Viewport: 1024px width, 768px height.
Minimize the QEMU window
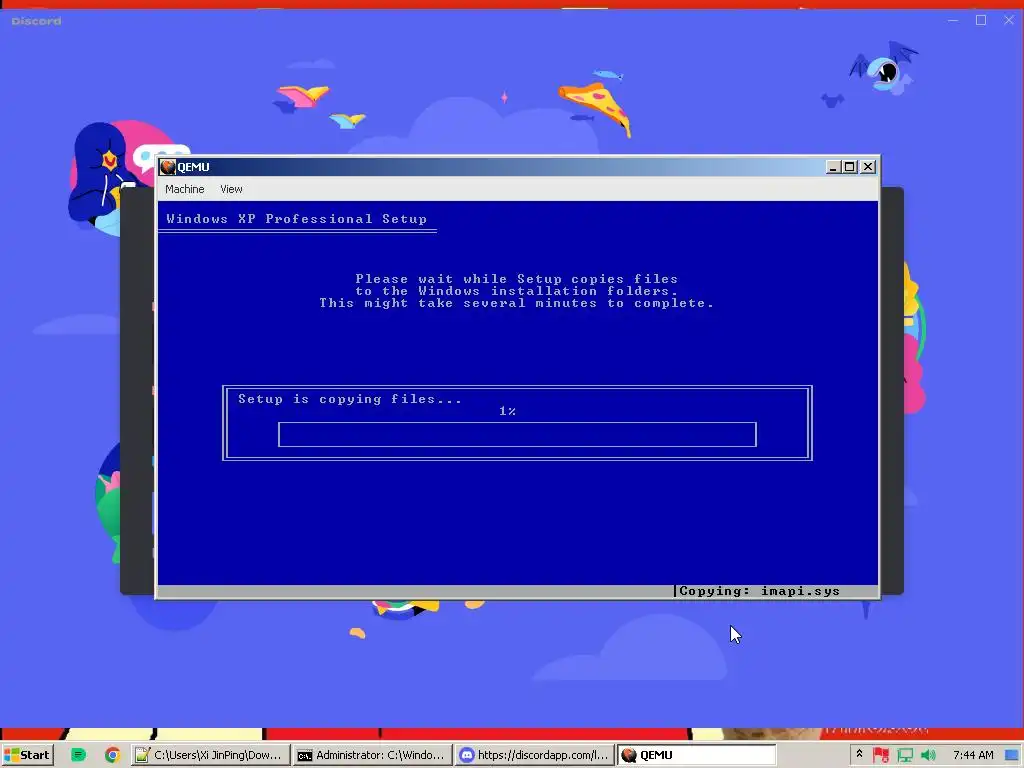pos(833,167)
